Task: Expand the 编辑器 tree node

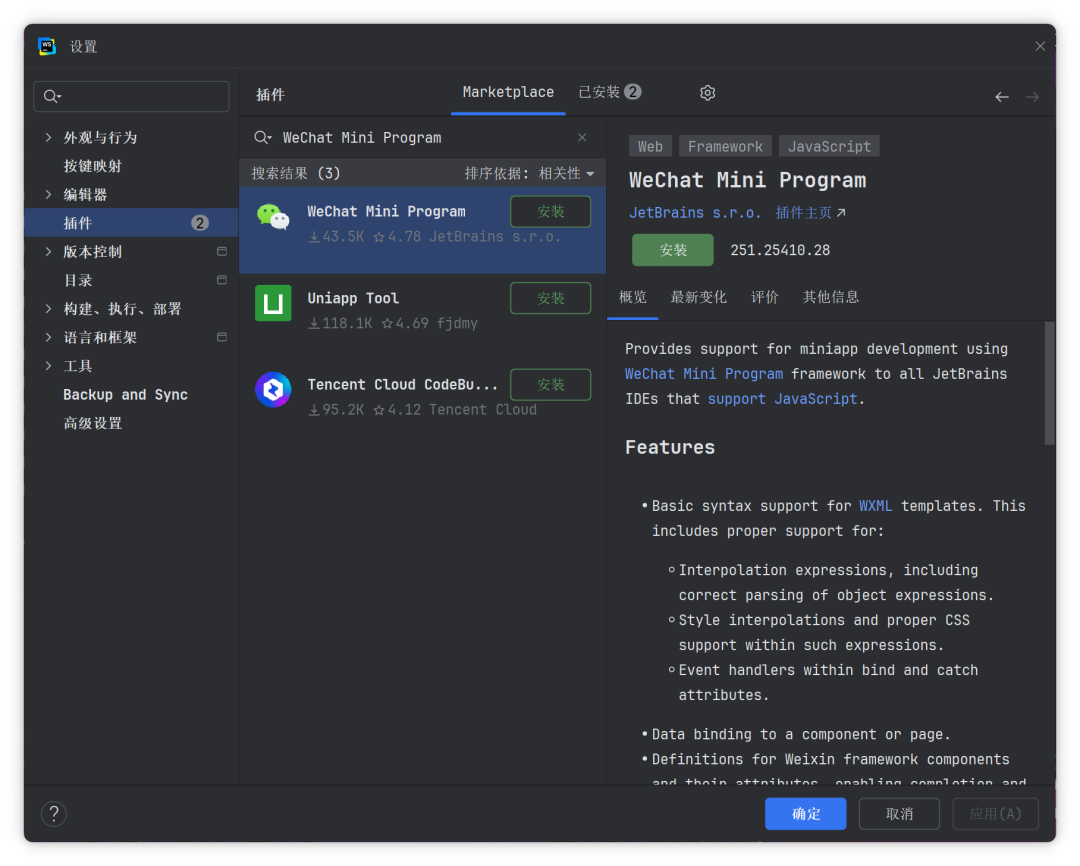Action: [48, 194]
